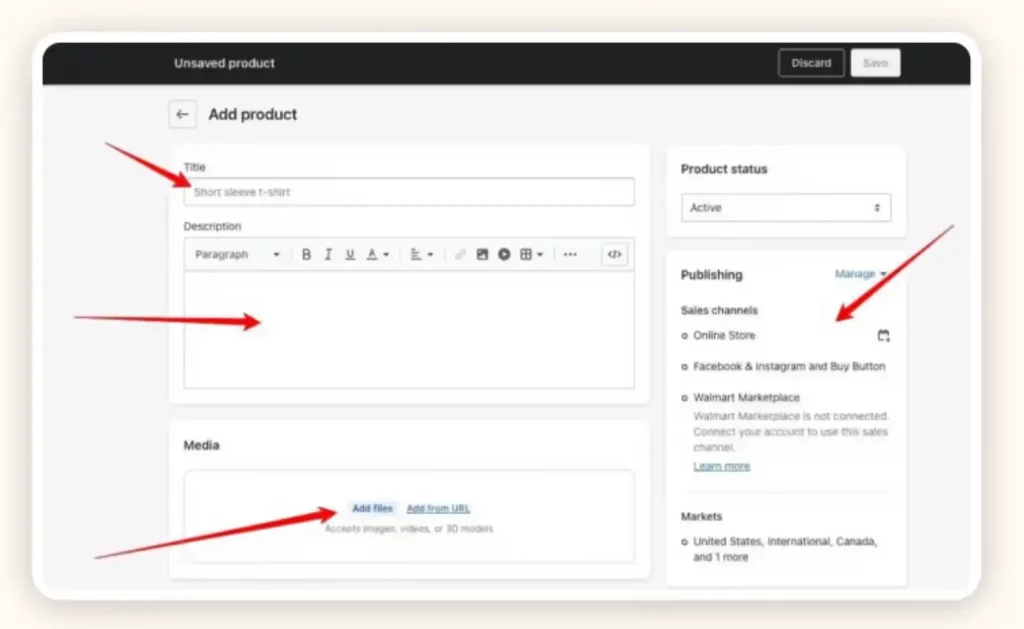
Task: Expand the text alignment dropdown
Action: [x=421, y=255]
